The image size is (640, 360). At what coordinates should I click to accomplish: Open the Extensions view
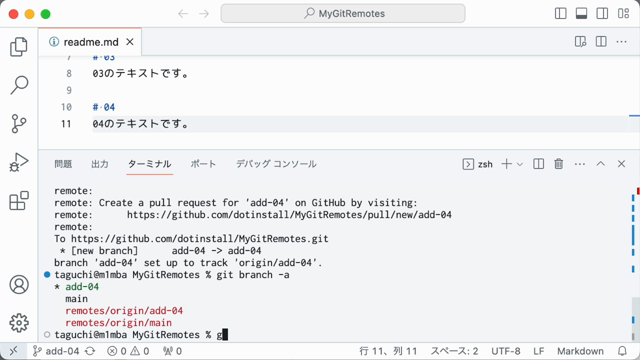click(x=19, y=200)
